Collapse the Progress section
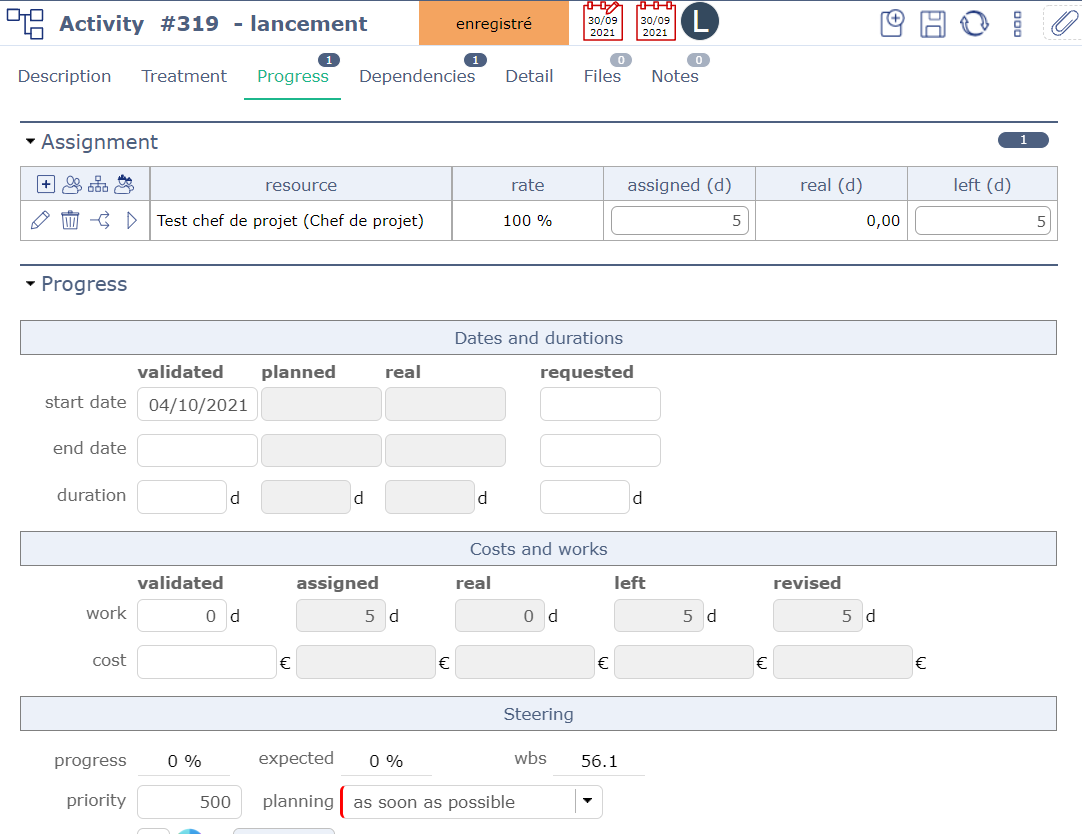This screenshot has width=1082, height=834. (31, 285)
